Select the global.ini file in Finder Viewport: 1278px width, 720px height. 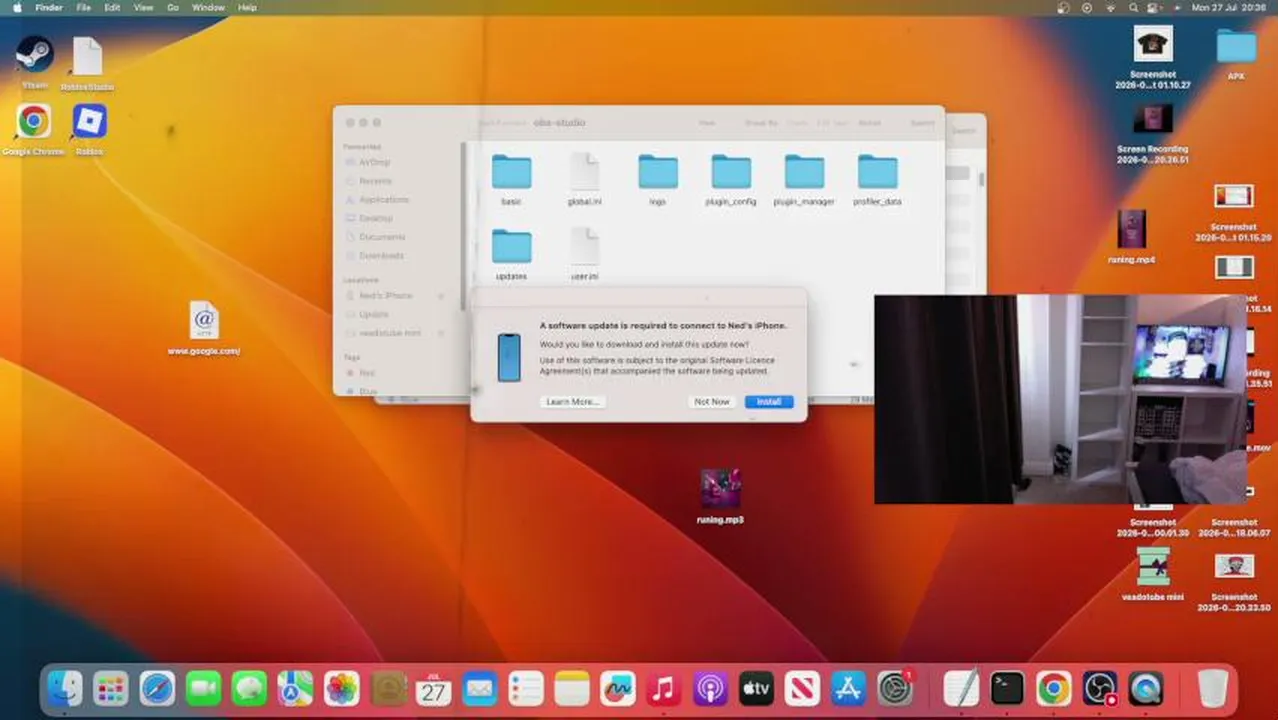pyautogui.click(x=585, y=180)
